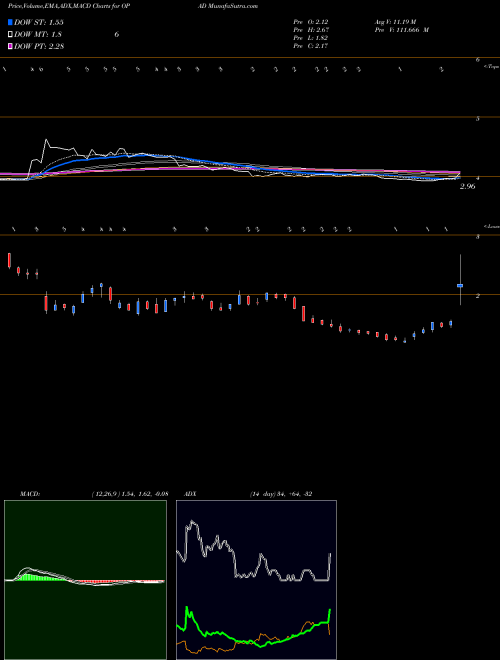The image size is (500, 660).
Task: Click the Pre V: 111.666 M value
Action: [401, 30]
